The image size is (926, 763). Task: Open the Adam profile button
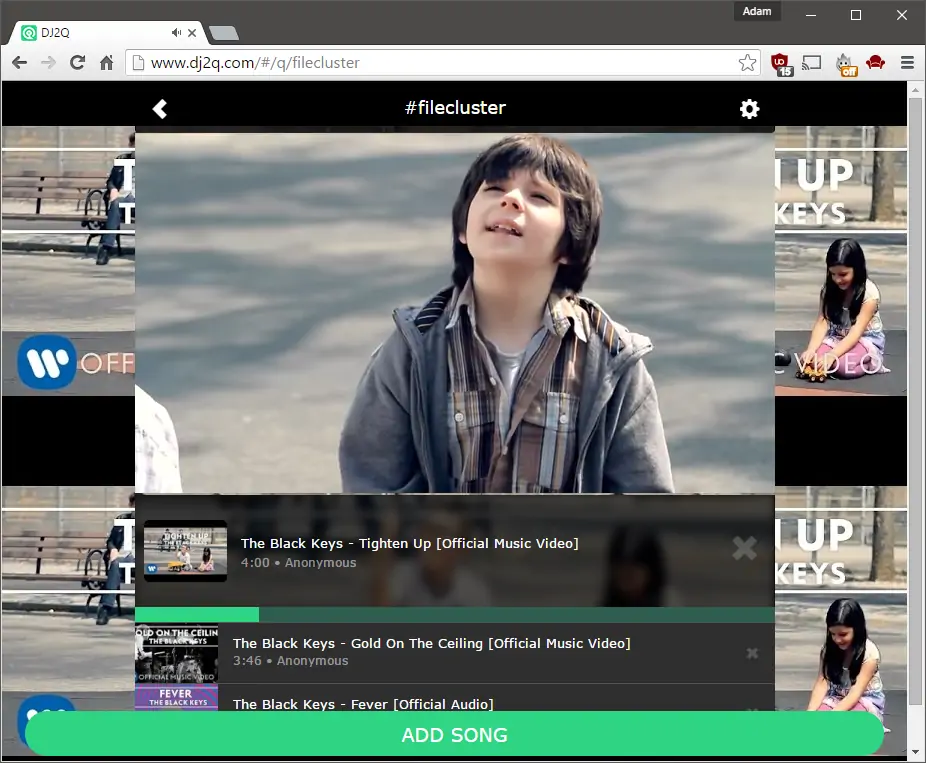point(757,11)
